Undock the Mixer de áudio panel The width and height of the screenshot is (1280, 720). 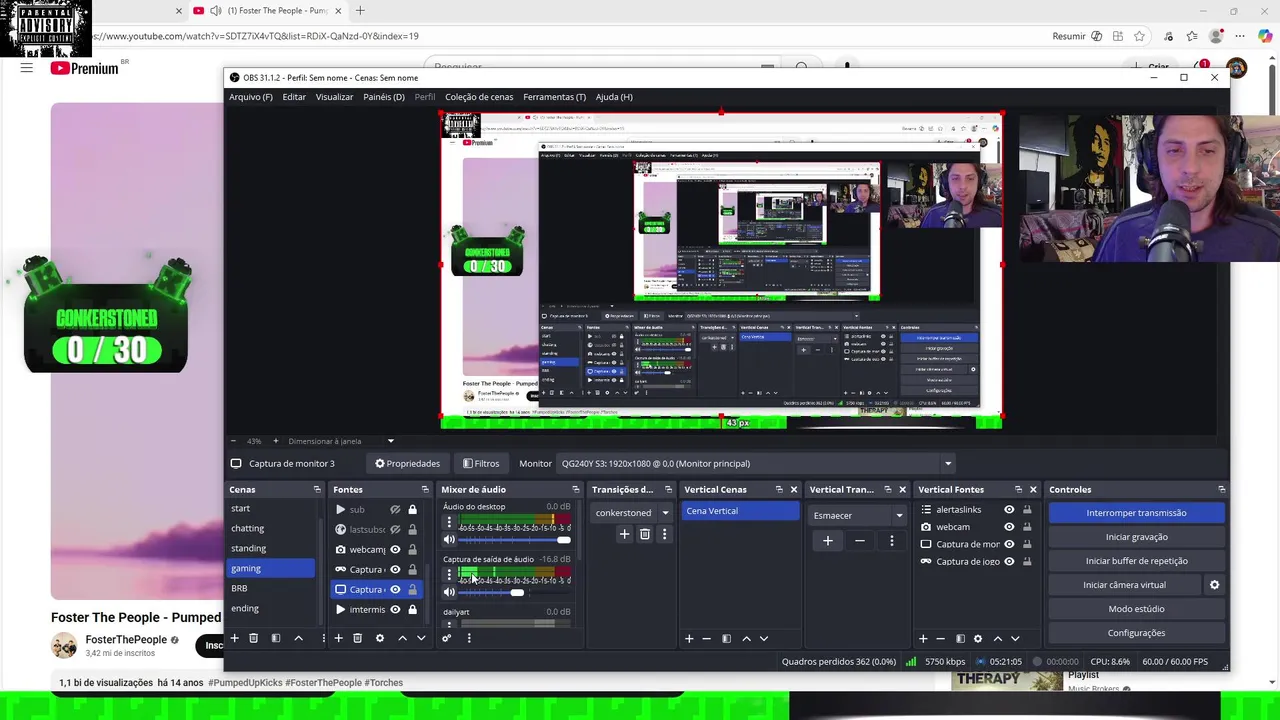tap(575, 490)
